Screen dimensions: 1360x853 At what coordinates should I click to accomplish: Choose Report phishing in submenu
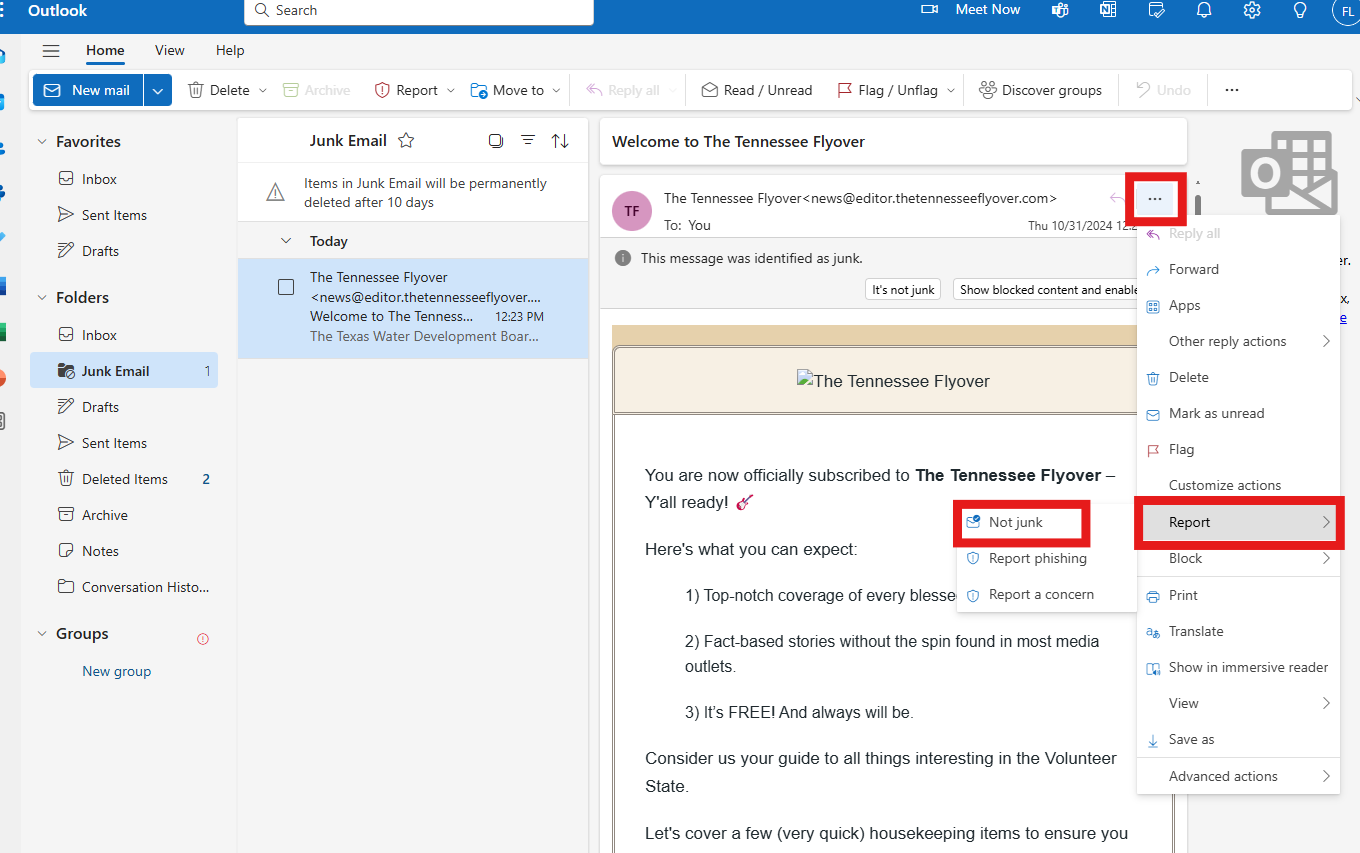point(1046,558)
